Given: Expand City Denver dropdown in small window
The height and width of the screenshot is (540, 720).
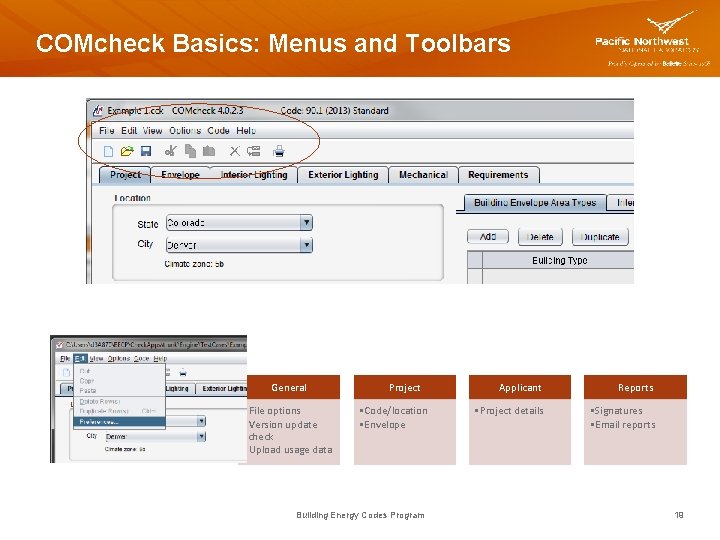Looking at the screenshot, I should click(x=201, y=436).
